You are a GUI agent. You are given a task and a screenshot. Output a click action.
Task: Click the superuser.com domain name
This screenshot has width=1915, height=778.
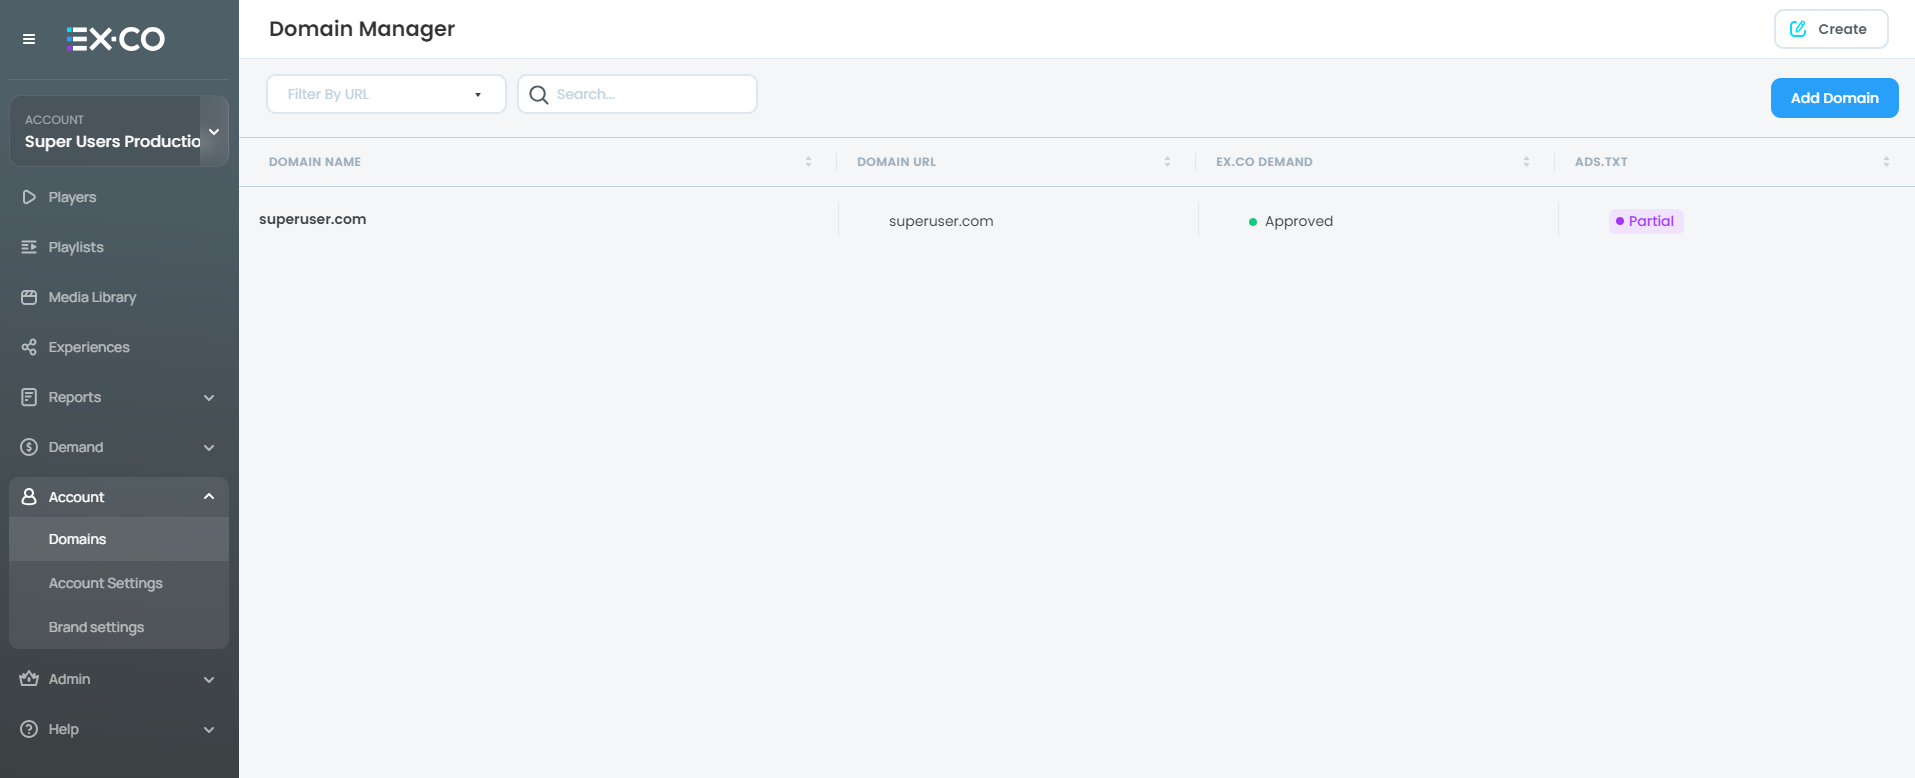click(312, 219)
